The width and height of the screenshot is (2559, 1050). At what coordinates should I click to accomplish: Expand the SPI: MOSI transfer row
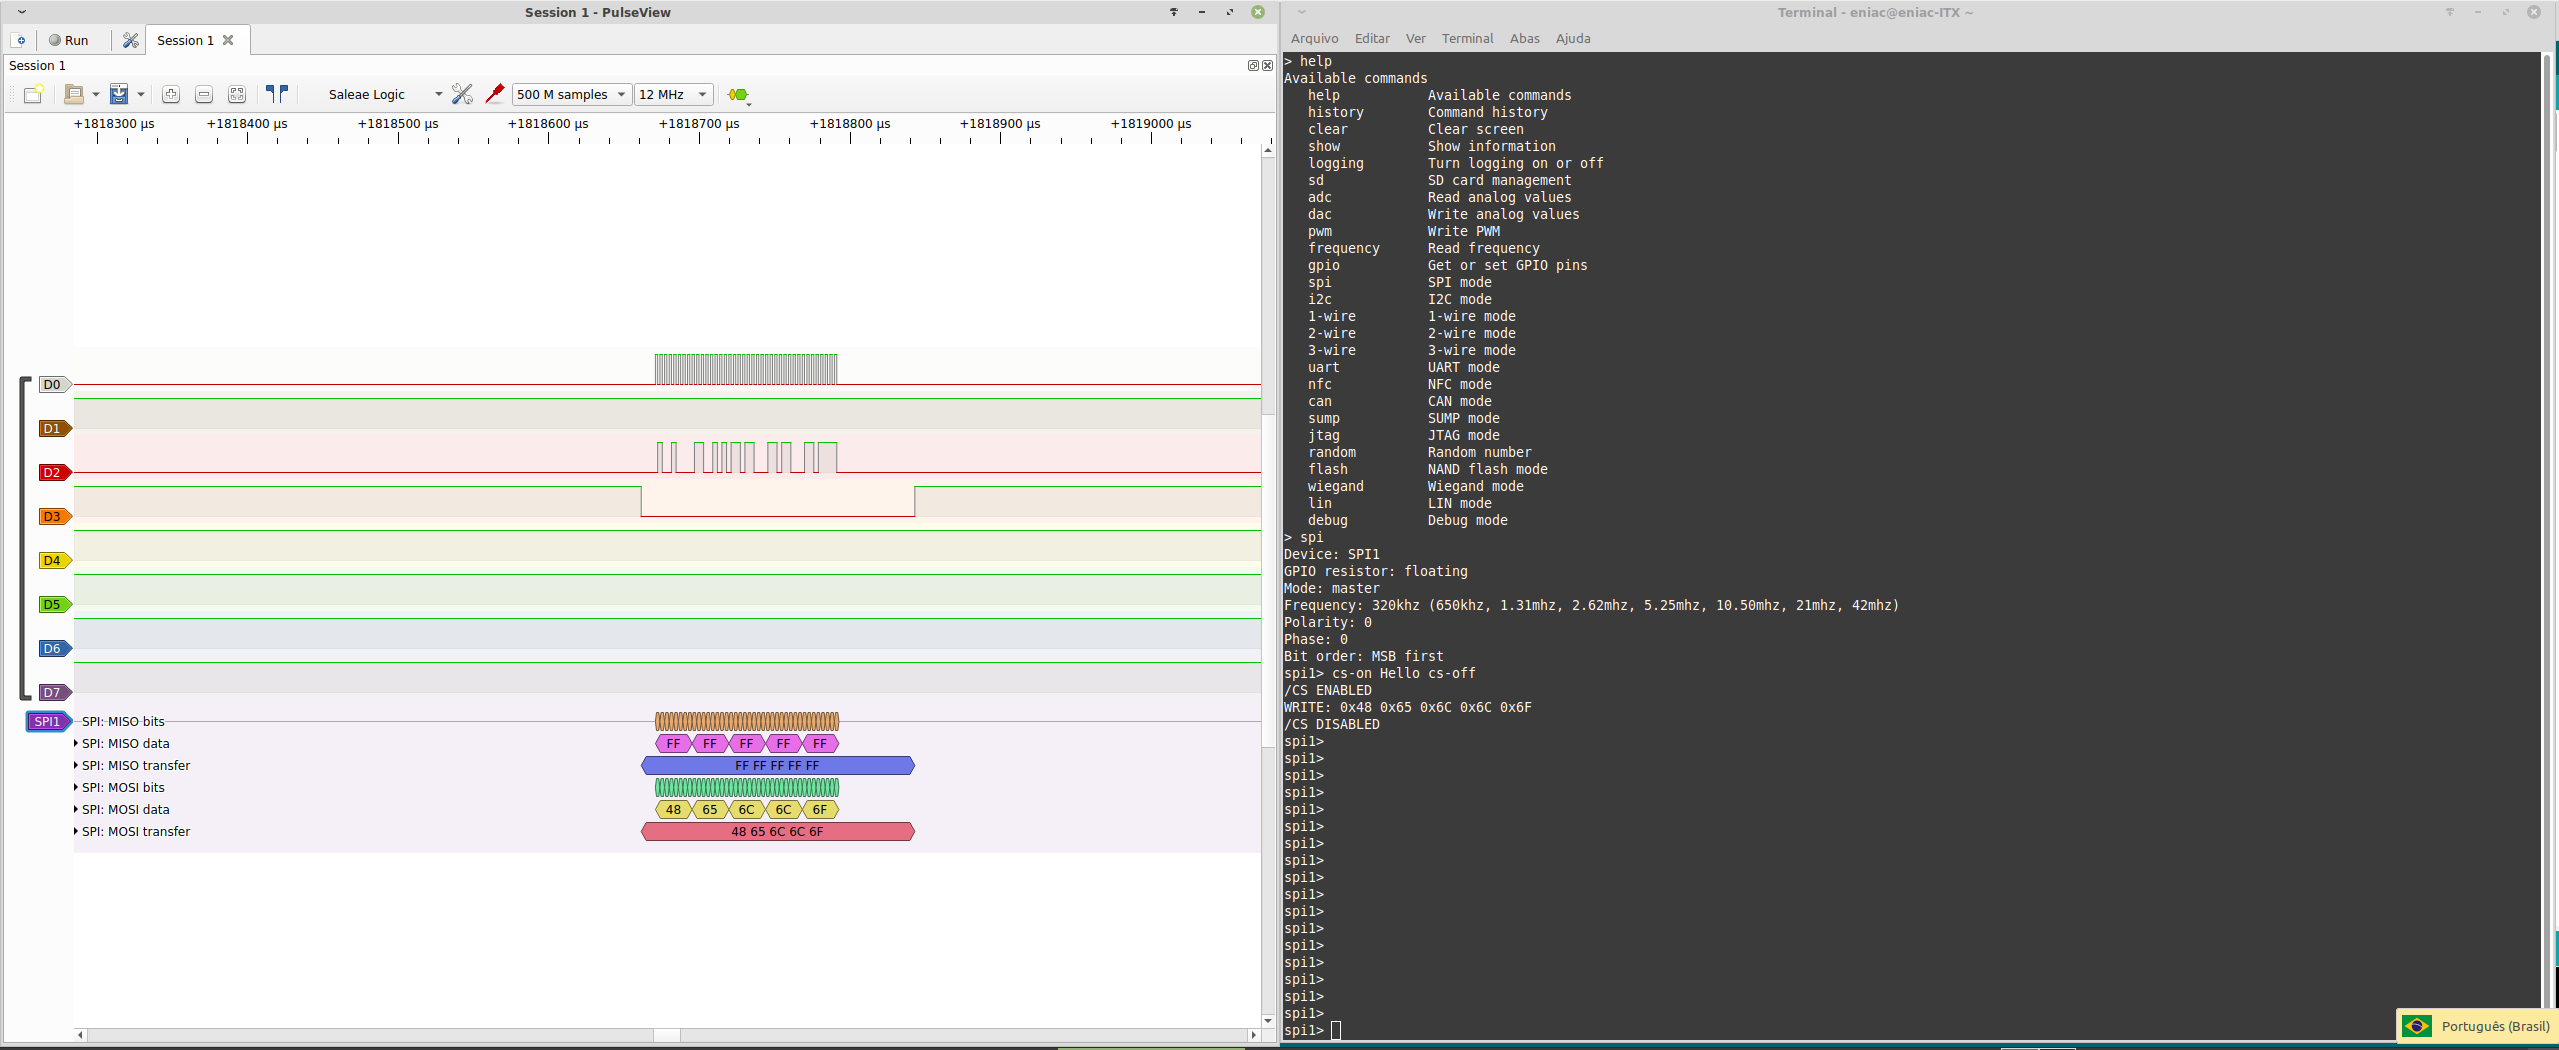click(x=76, y=831)
